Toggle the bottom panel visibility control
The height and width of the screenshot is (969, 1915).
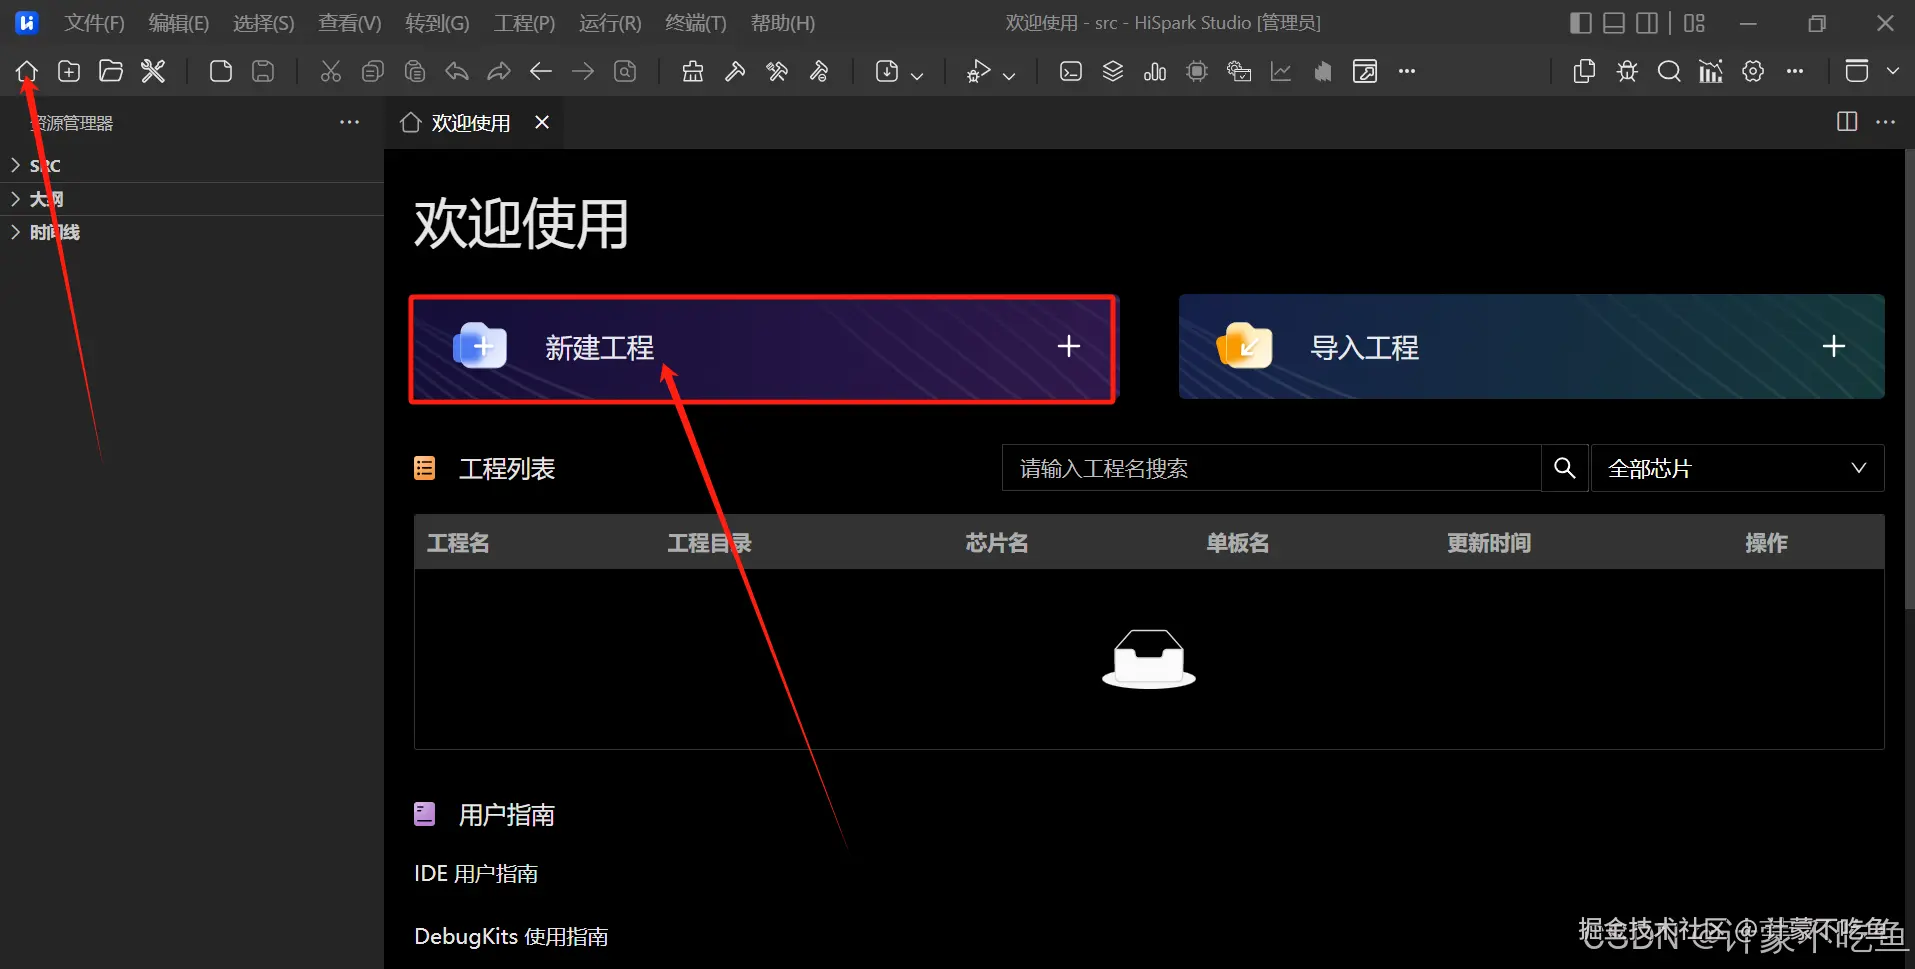click(x=1614, y=22)
